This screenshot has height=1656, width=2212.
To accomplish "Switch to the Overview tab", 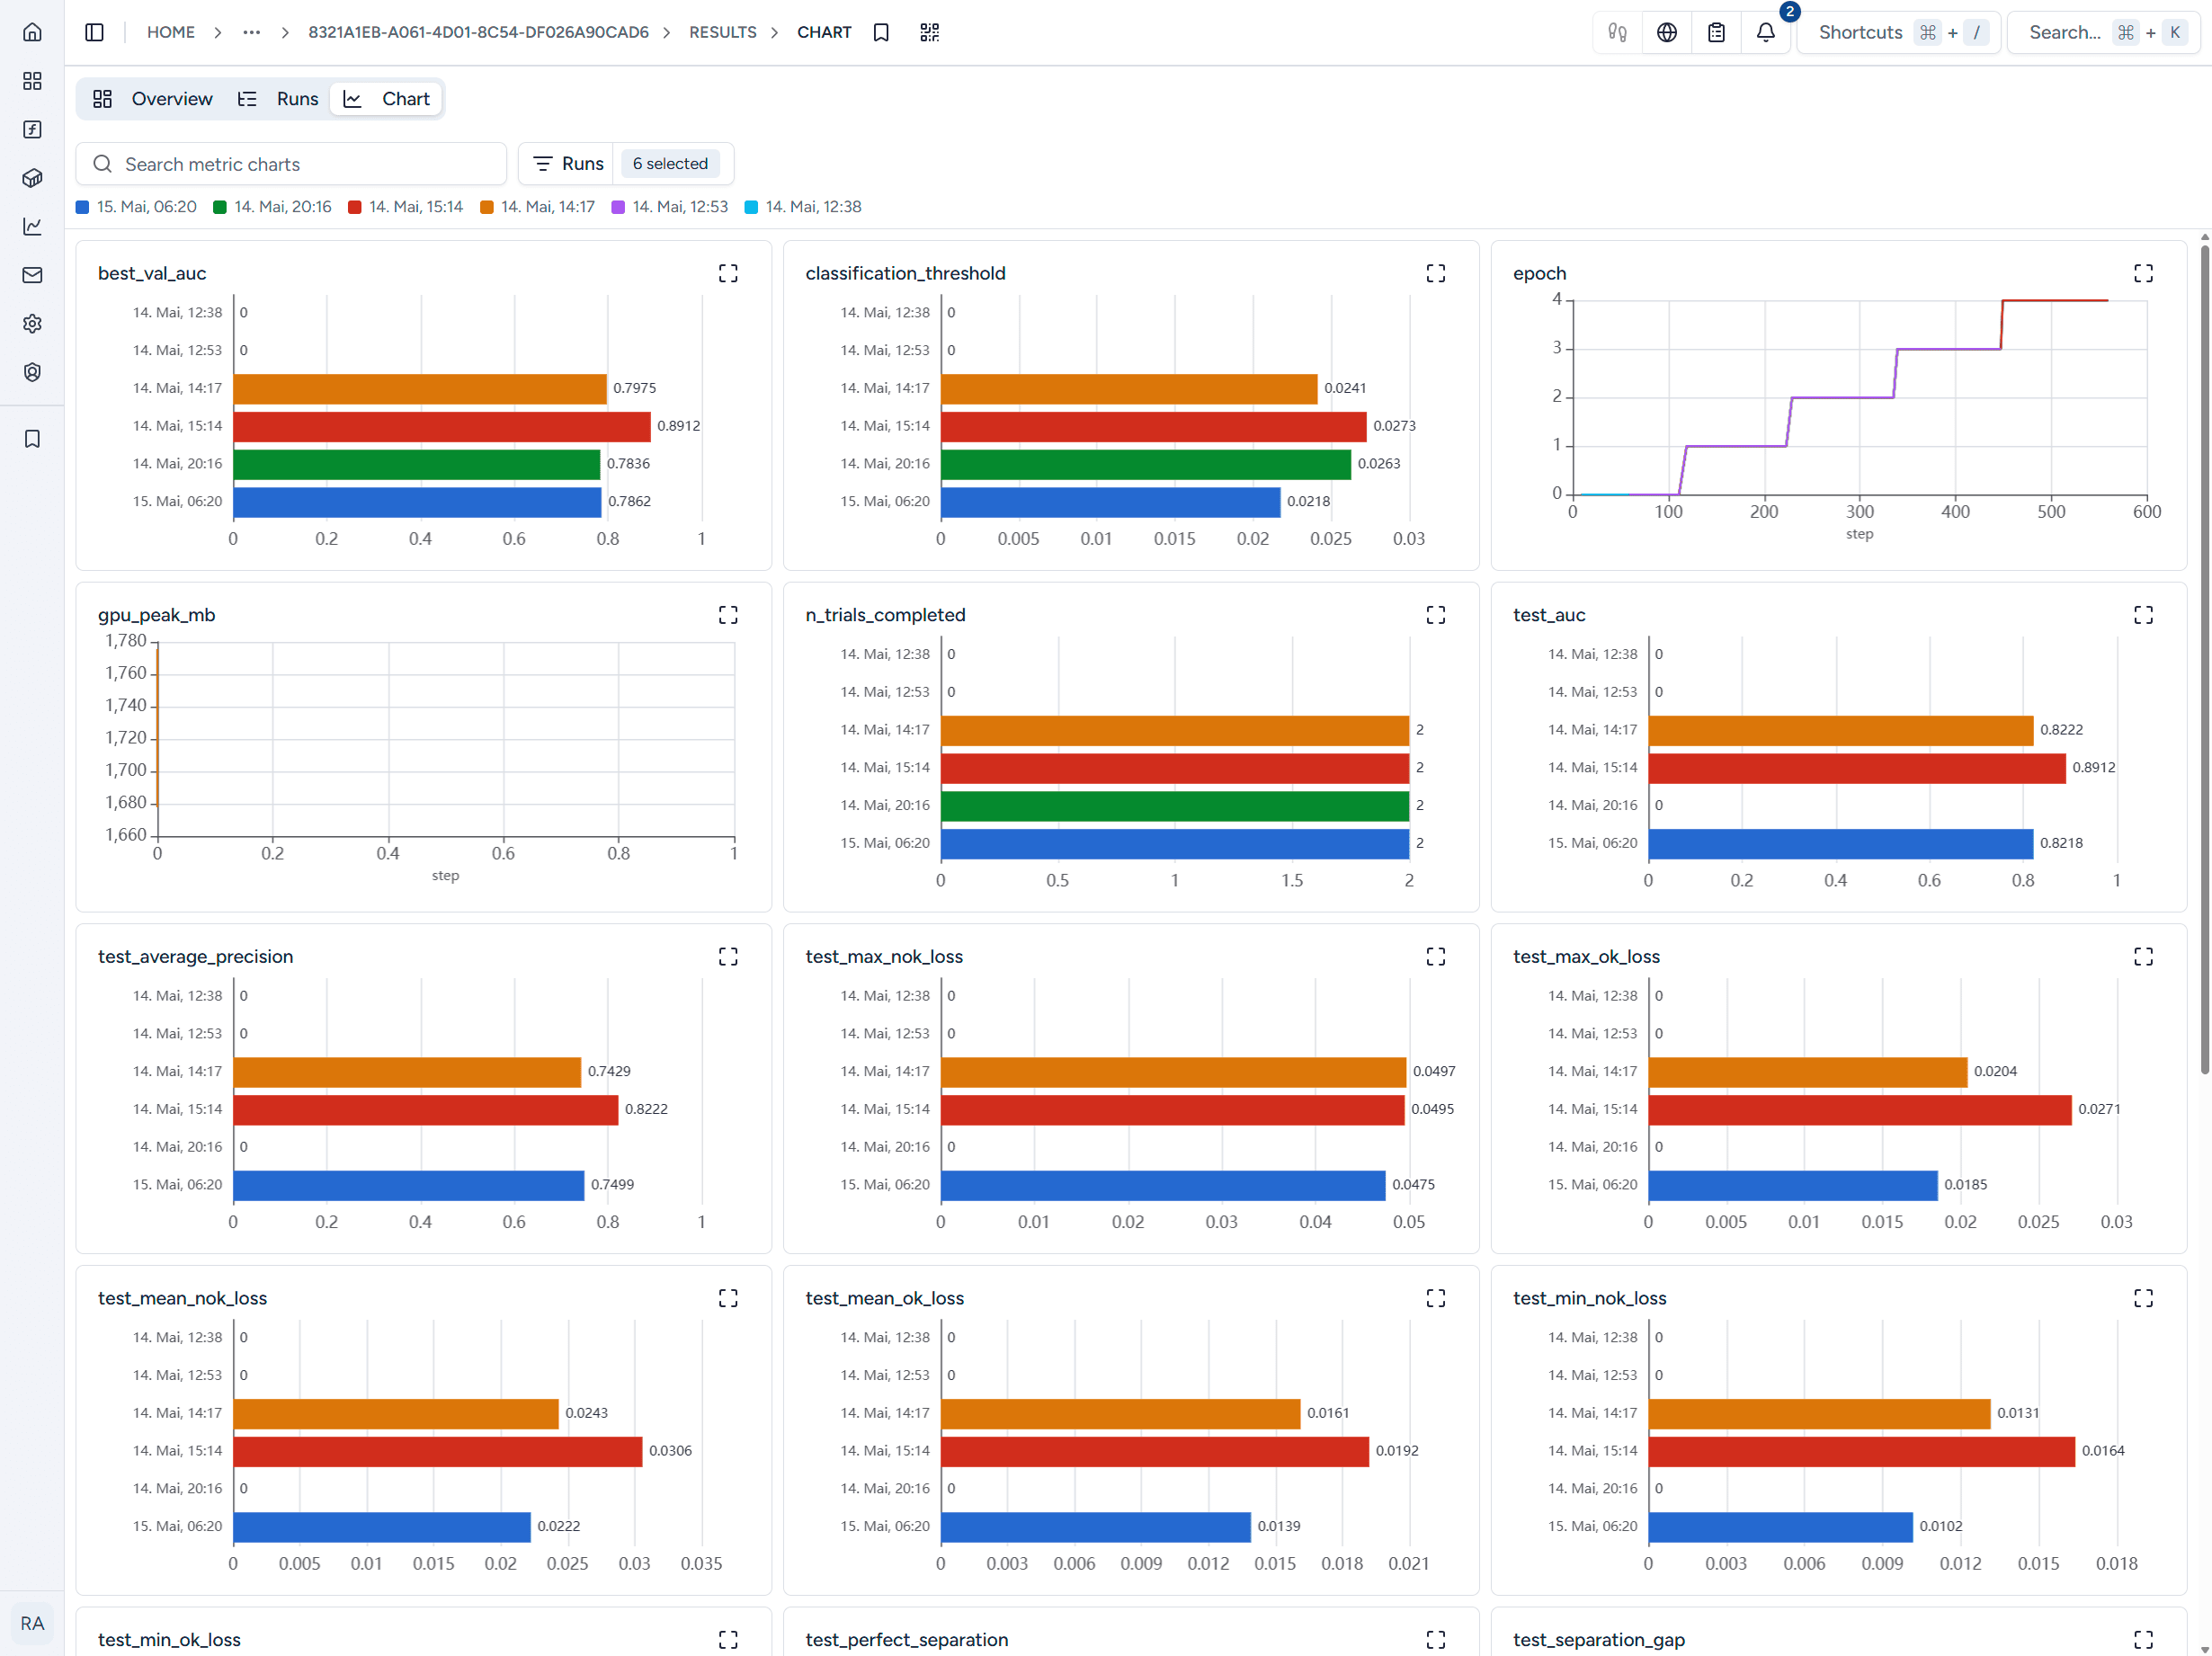I will pyautogui.click(x=153, y=99).
